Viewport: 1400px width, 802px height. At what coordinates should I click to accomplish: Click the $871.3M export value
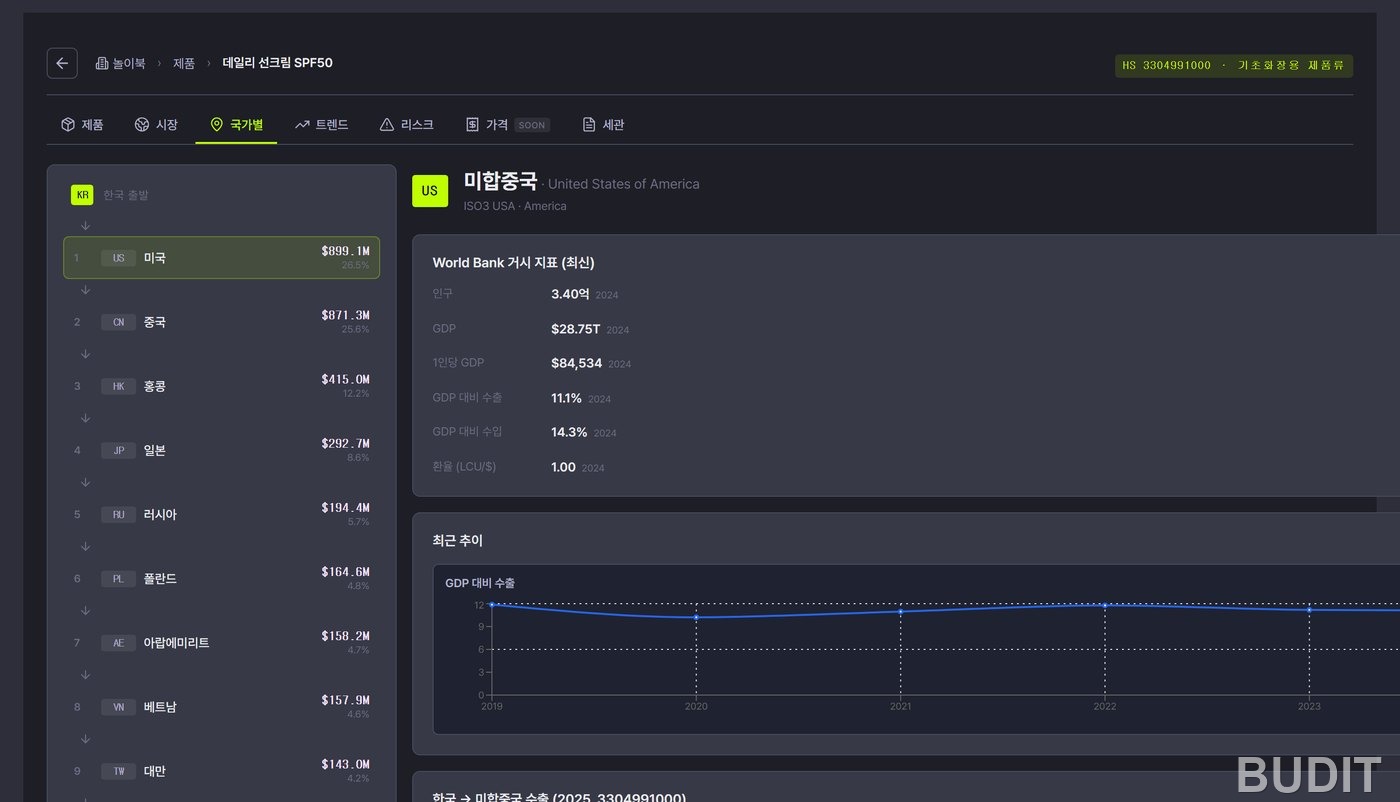pos(345,315)
